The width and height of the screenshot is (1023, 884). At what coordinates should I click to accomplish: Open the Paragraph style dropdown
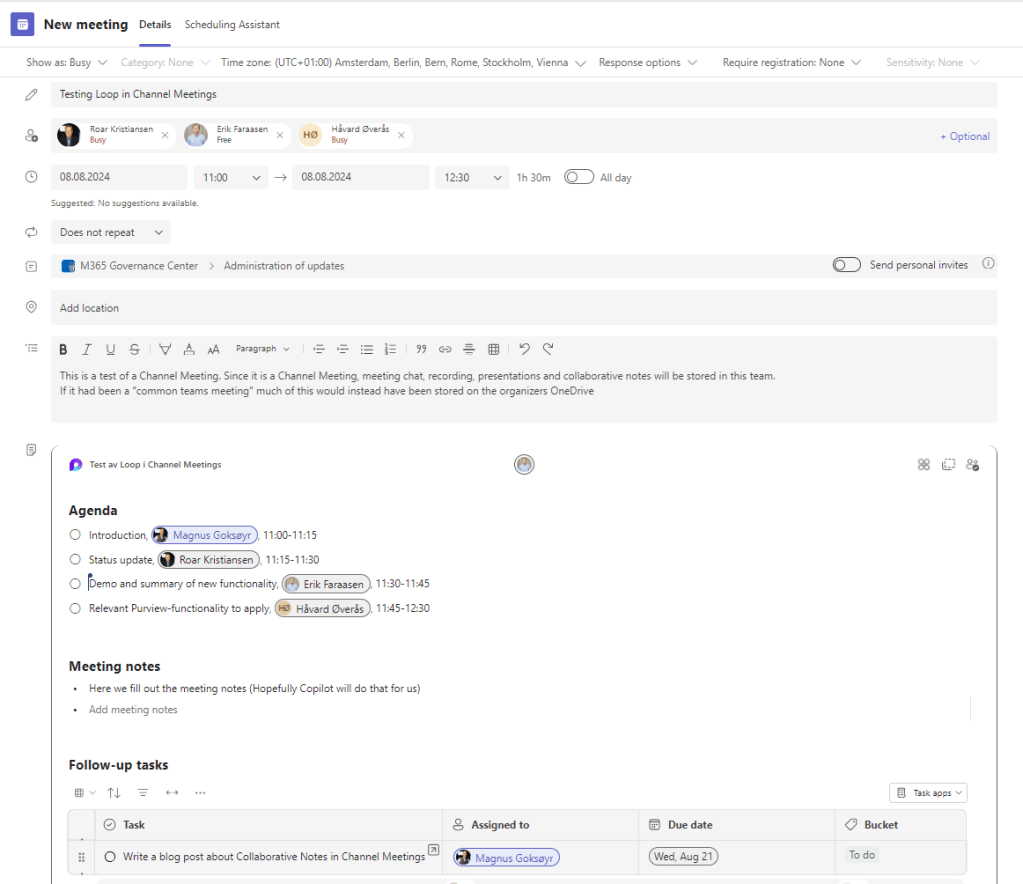click(x=263, y=349)
